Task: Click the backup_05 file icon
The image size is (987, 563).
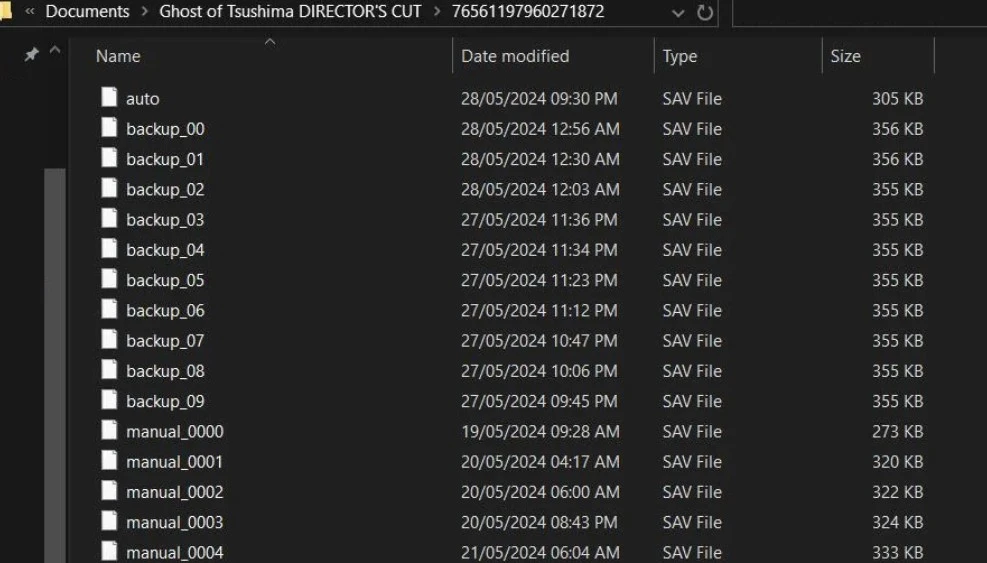Action: tap(109, 280)
